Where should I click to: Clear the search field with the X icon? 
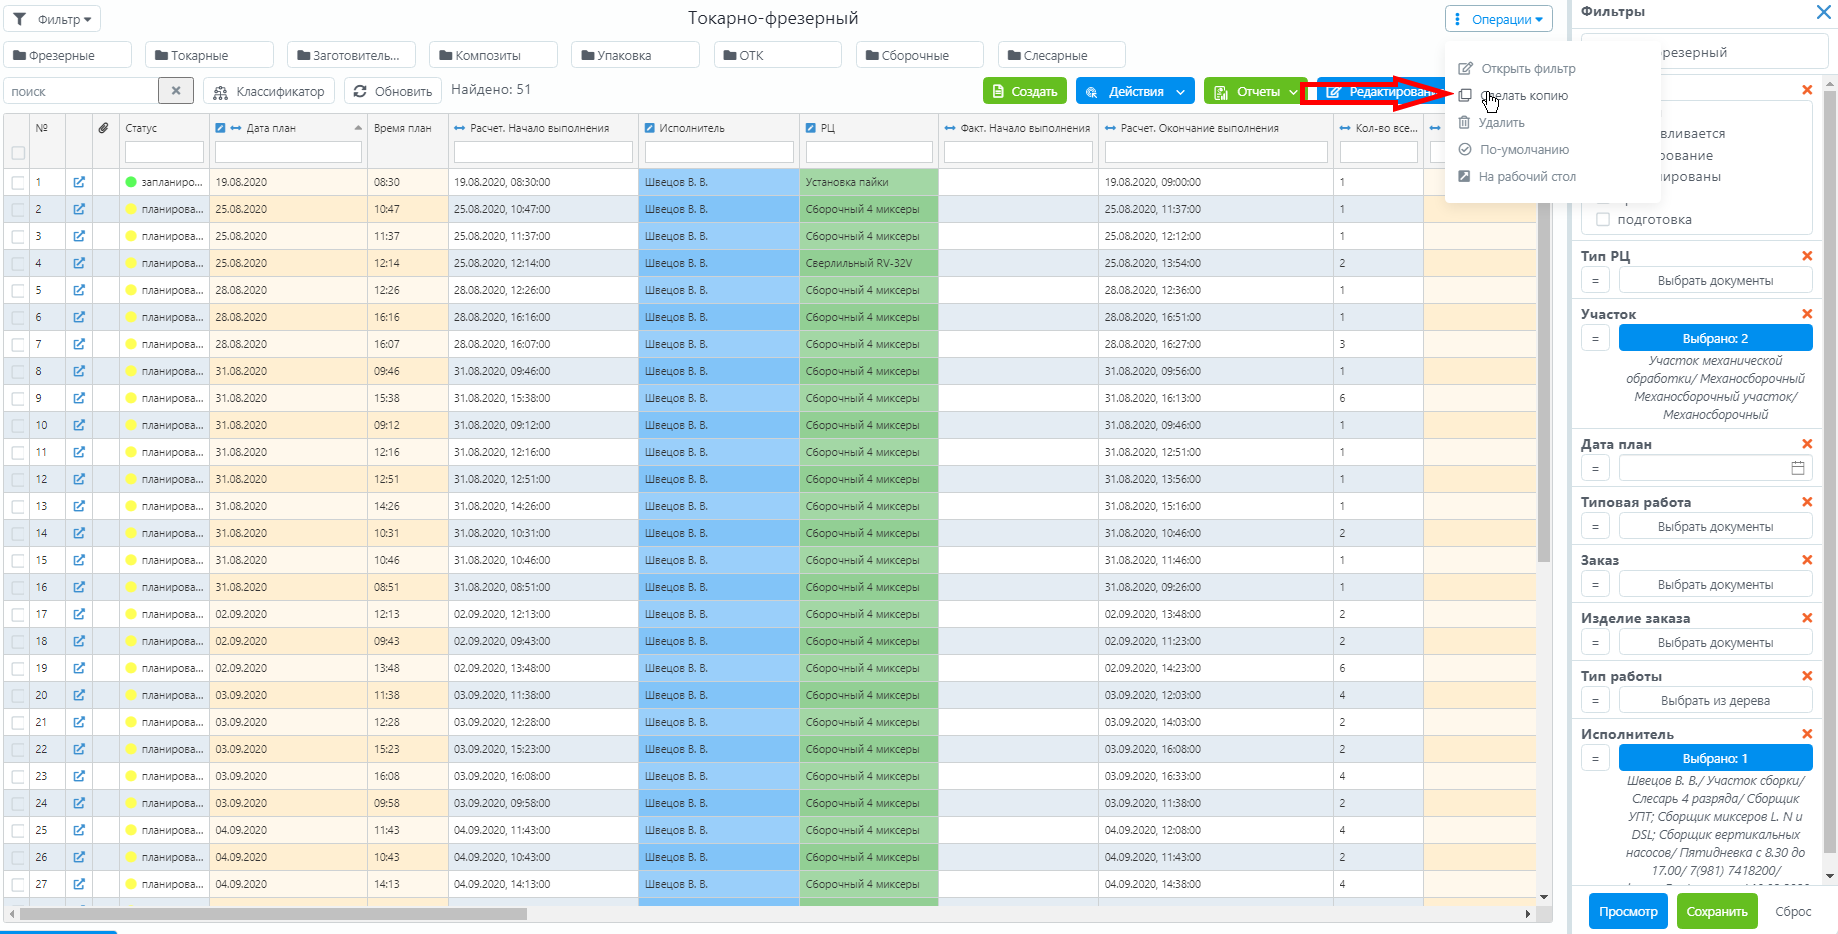(176, 91)
